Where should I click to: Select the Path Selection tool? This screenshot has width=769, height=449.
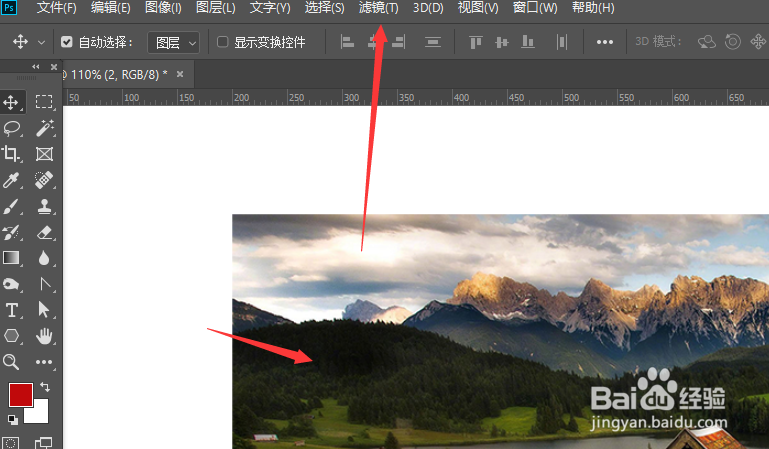pyautogui.click(x=44, y=310)
